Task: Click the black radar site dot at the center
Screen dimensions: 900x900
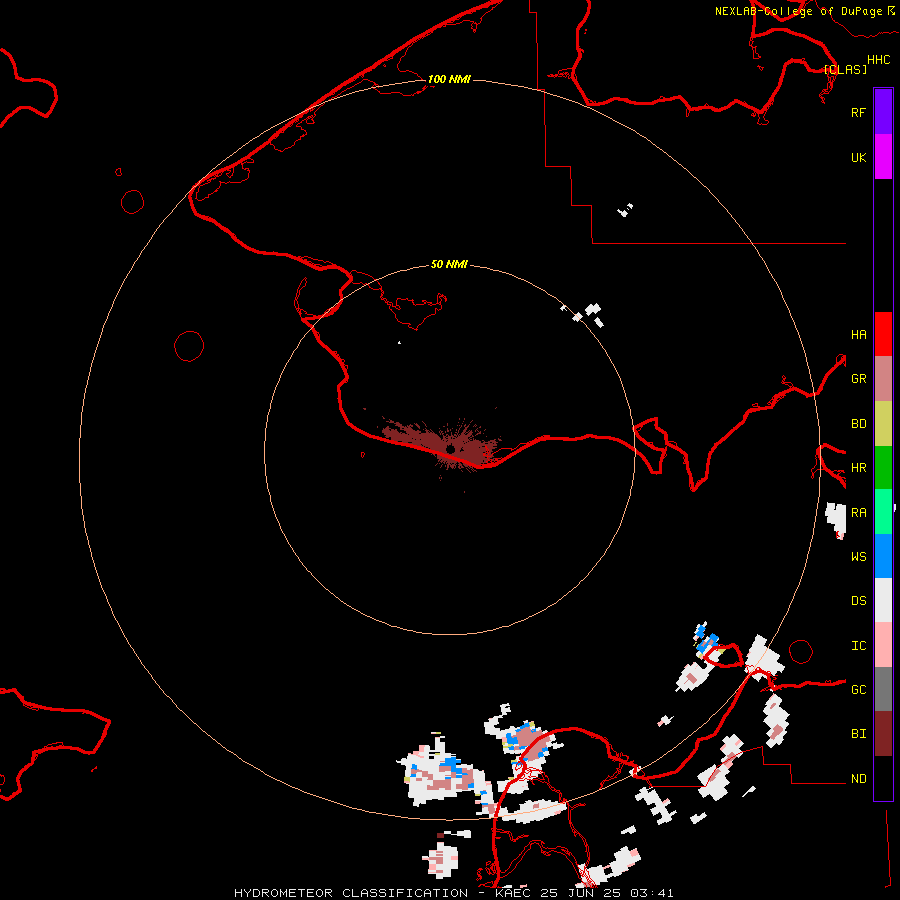Action: [x=451, y=449]
